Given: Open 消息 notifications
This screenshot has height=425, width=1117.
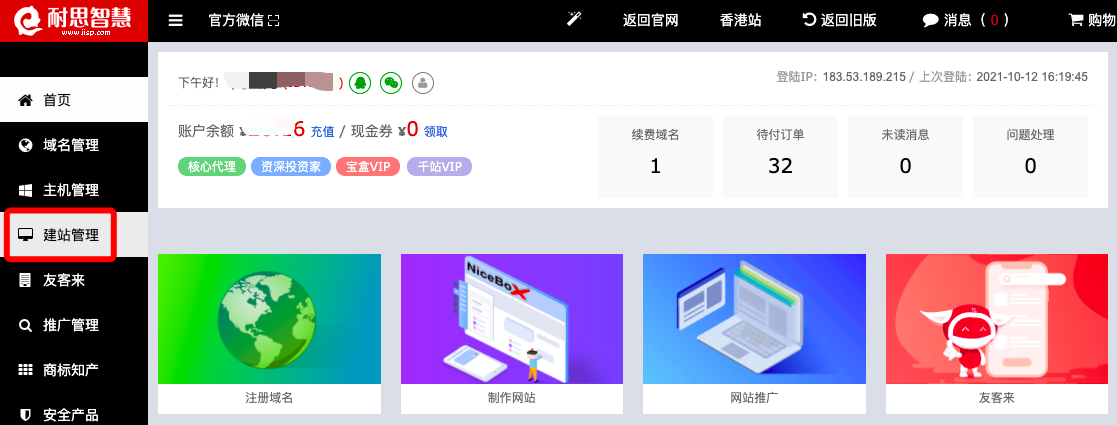Looking at the screenshot, I should coord(965,20).
